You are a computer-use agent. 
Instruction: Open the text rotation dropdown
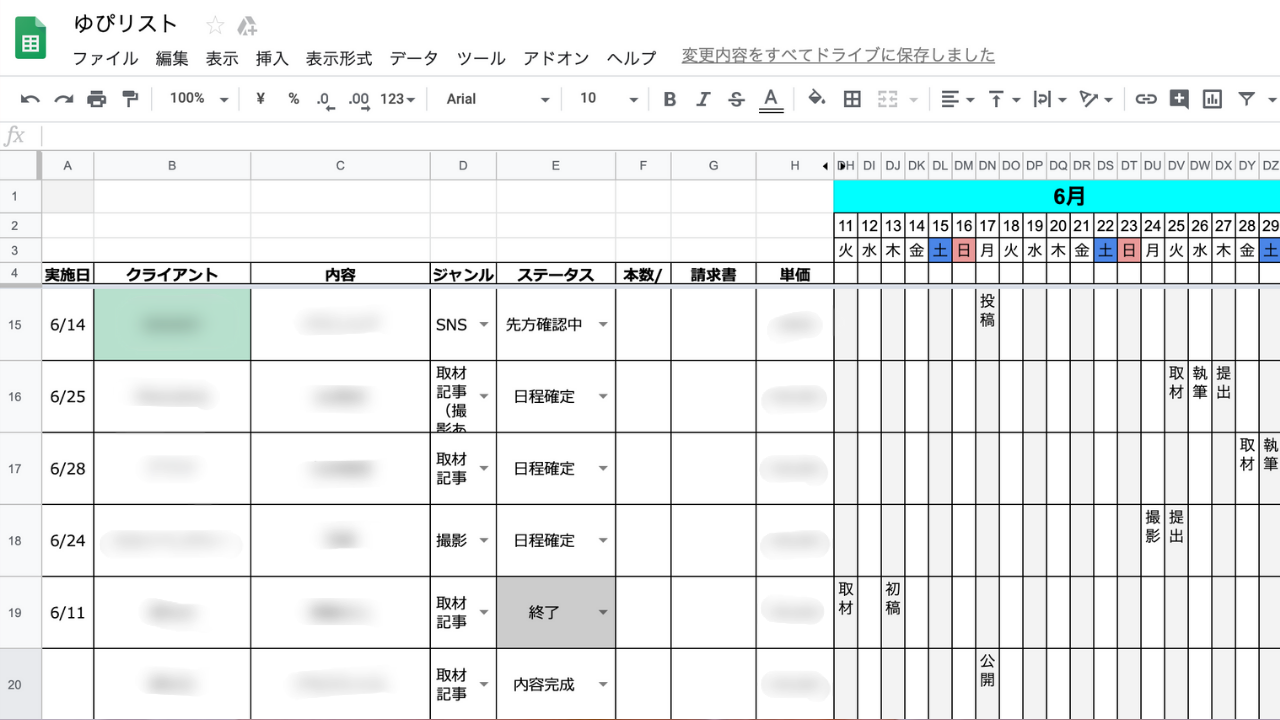(x=1096, y=99)
